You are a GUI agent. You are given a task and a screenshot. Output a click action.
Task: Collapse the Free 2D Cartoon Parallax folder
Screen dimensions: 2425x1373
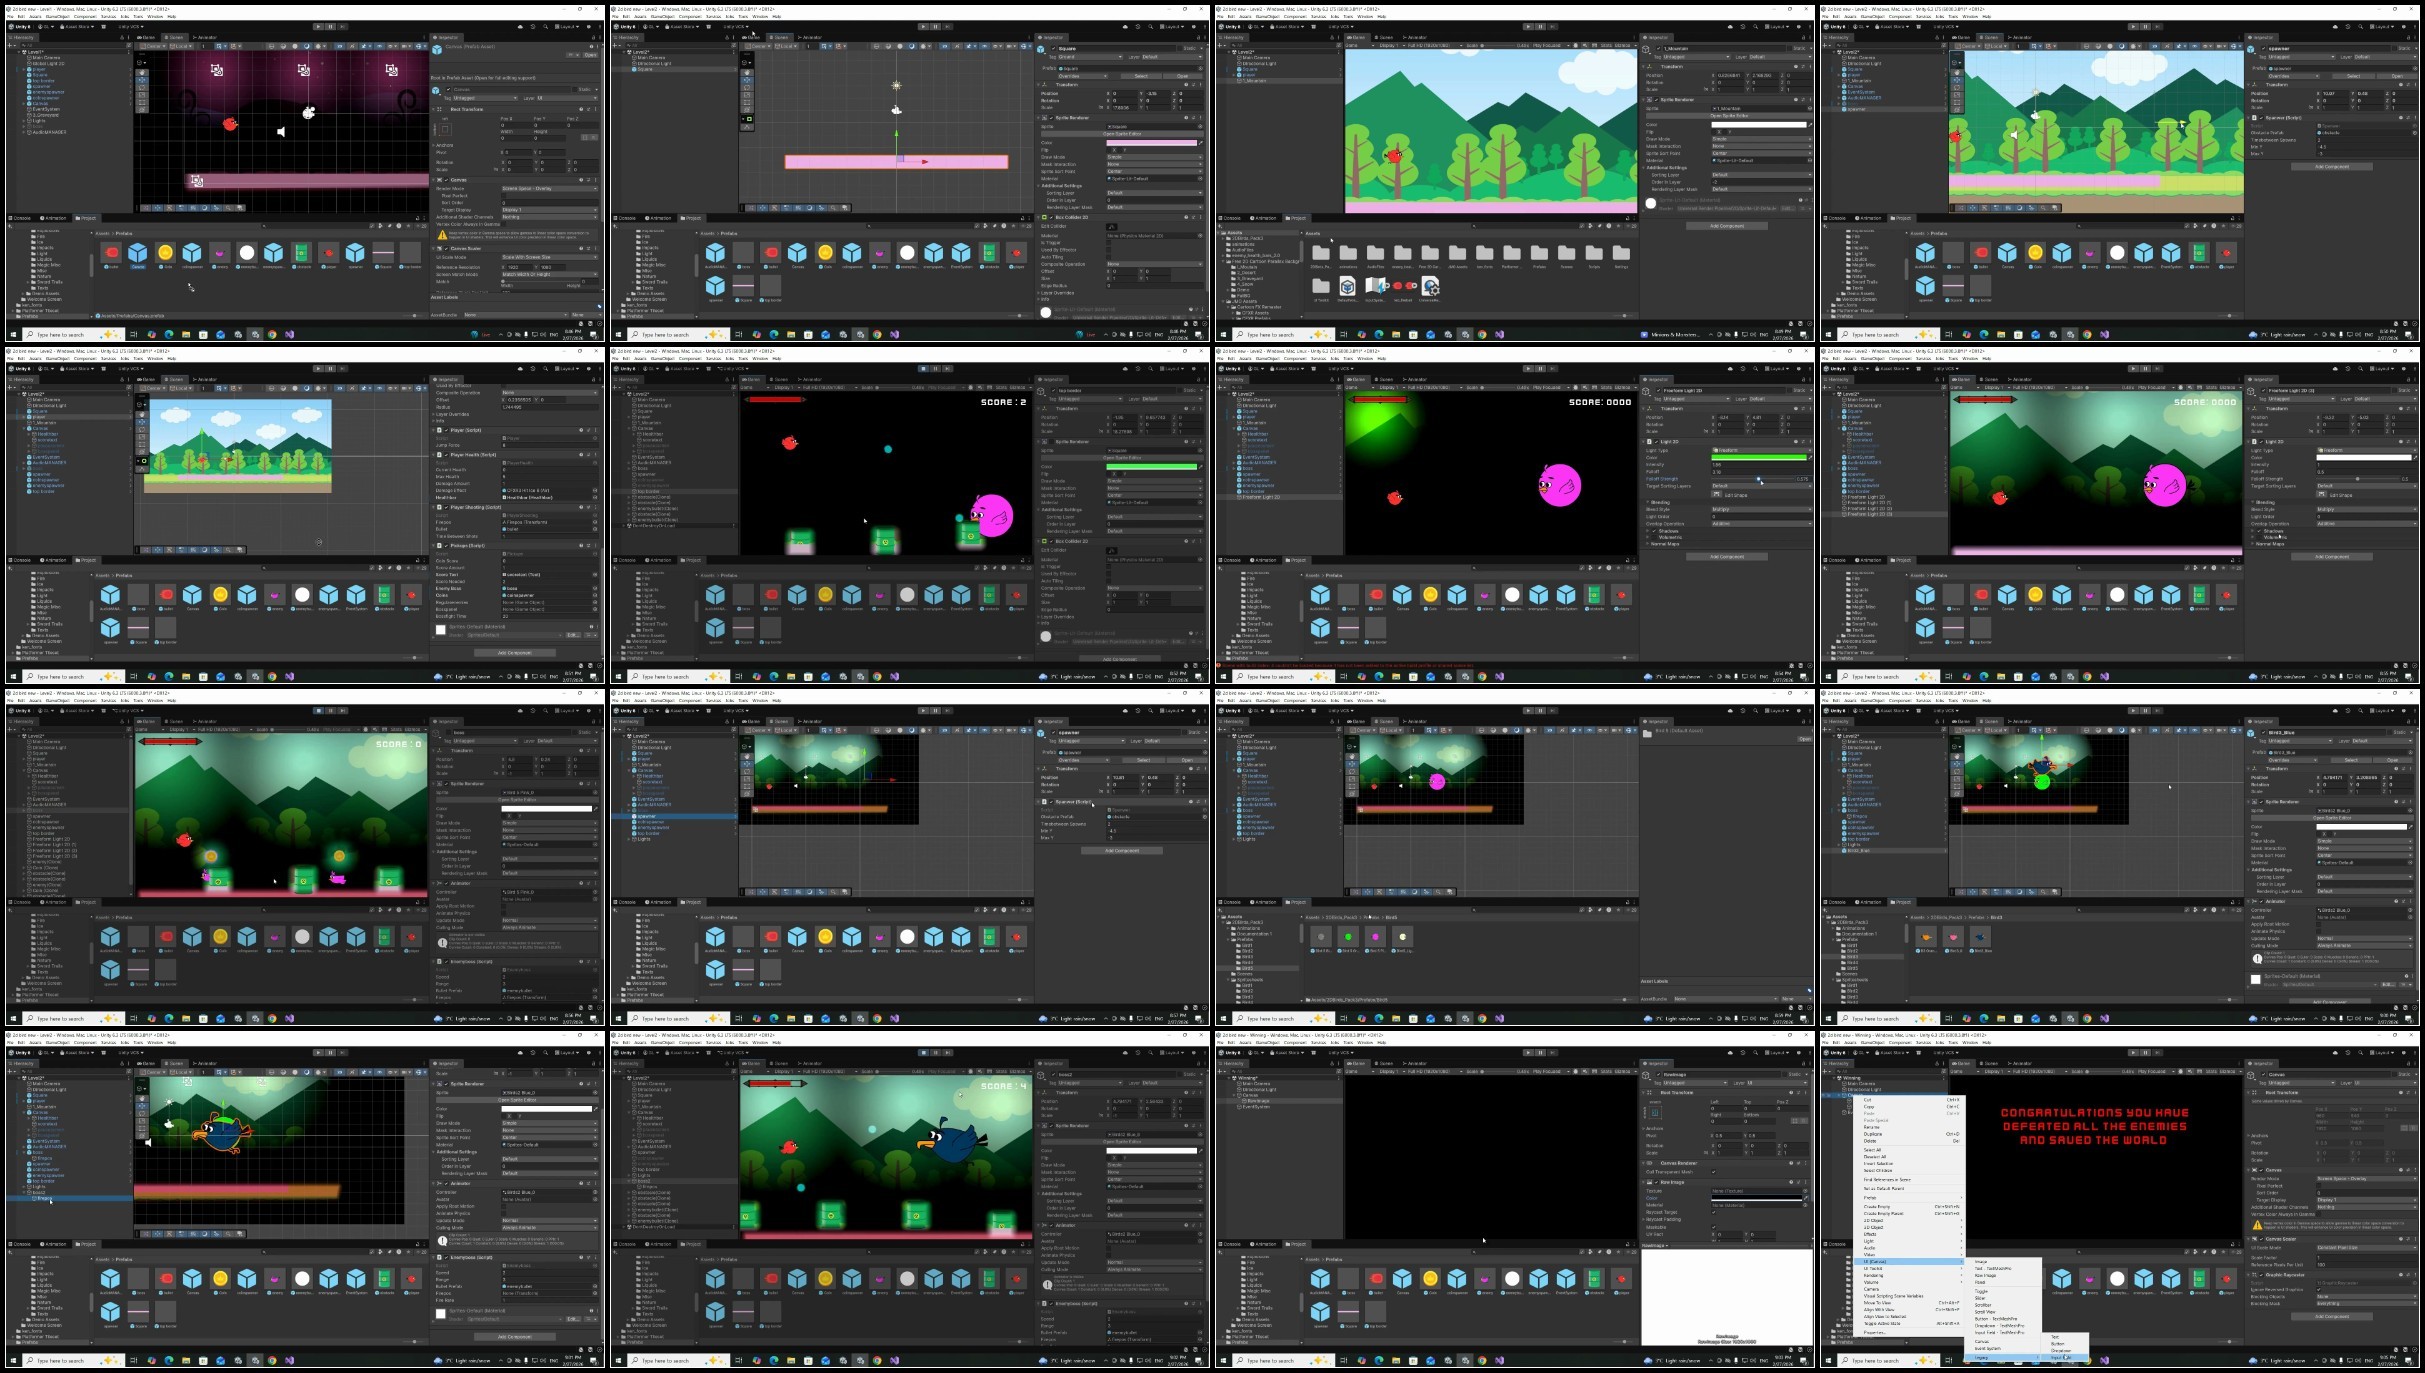1223,261
